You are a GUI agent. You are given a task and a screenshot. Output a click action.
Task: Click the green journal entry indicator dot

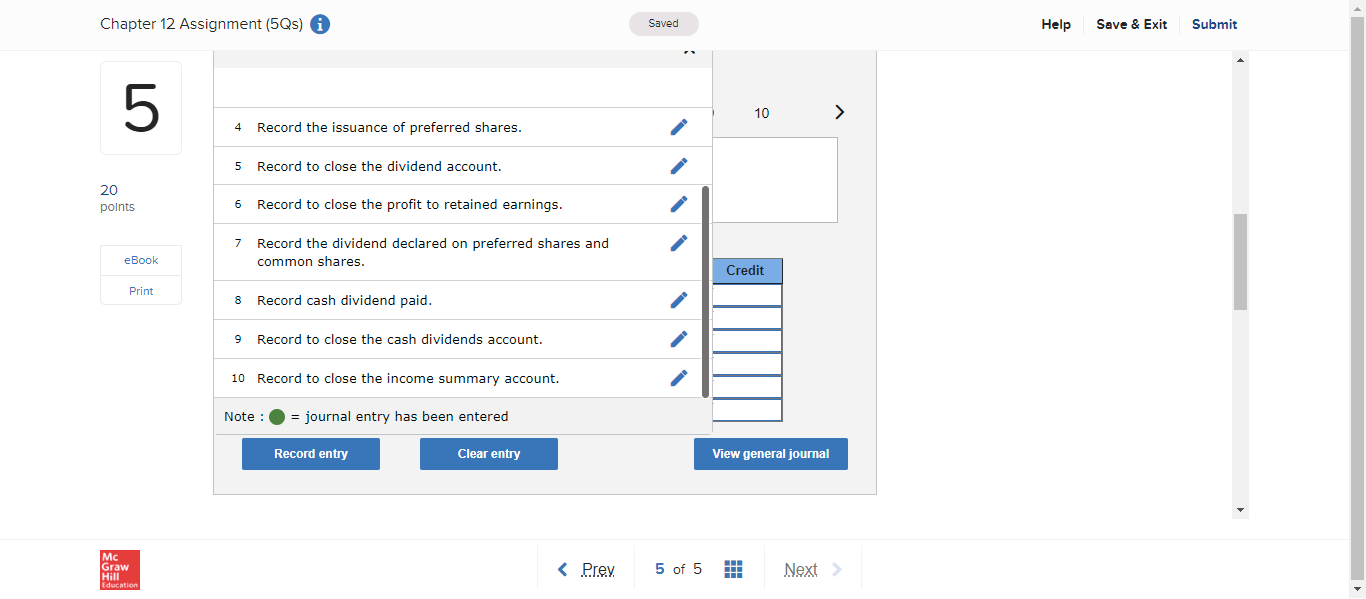click(x=277, y=417)
